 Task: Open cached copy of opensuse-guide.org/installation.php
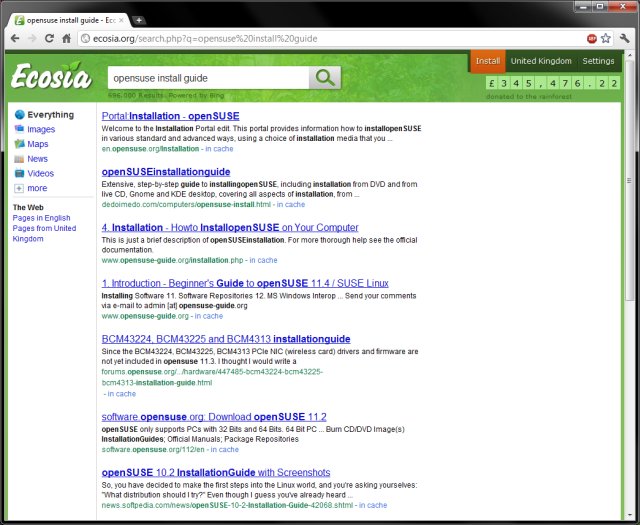click(263, 260)
